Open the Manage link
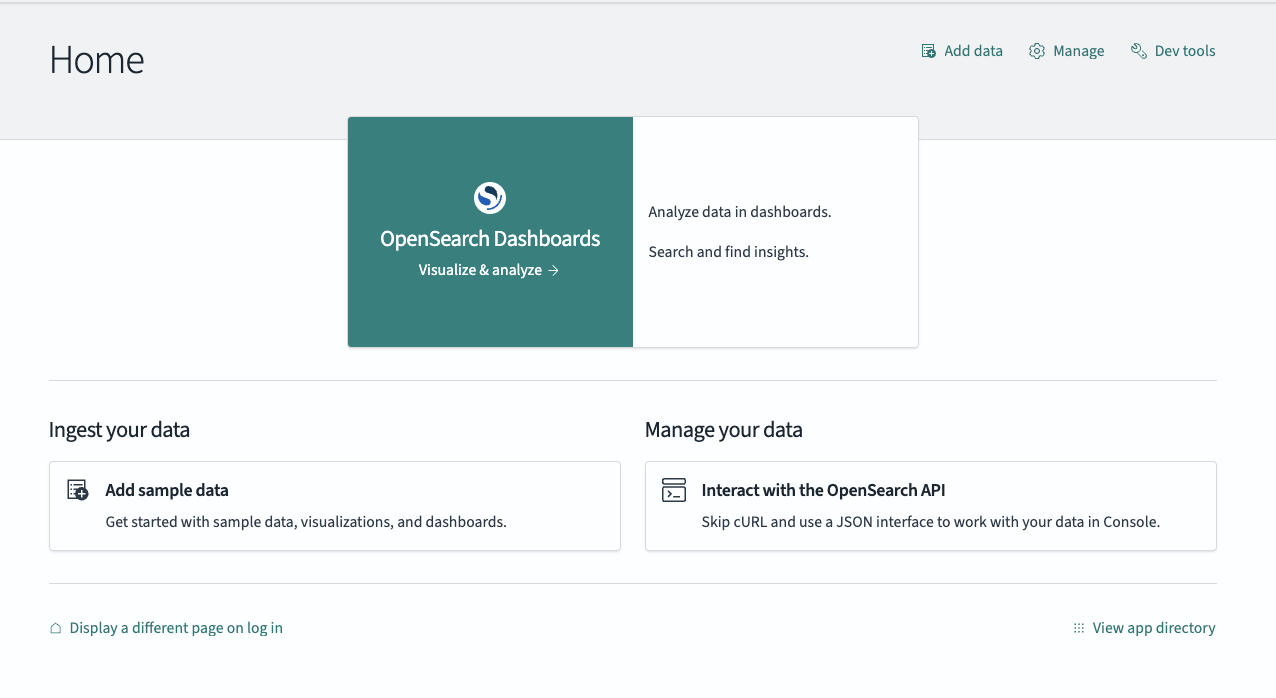 click(1067, 51)
